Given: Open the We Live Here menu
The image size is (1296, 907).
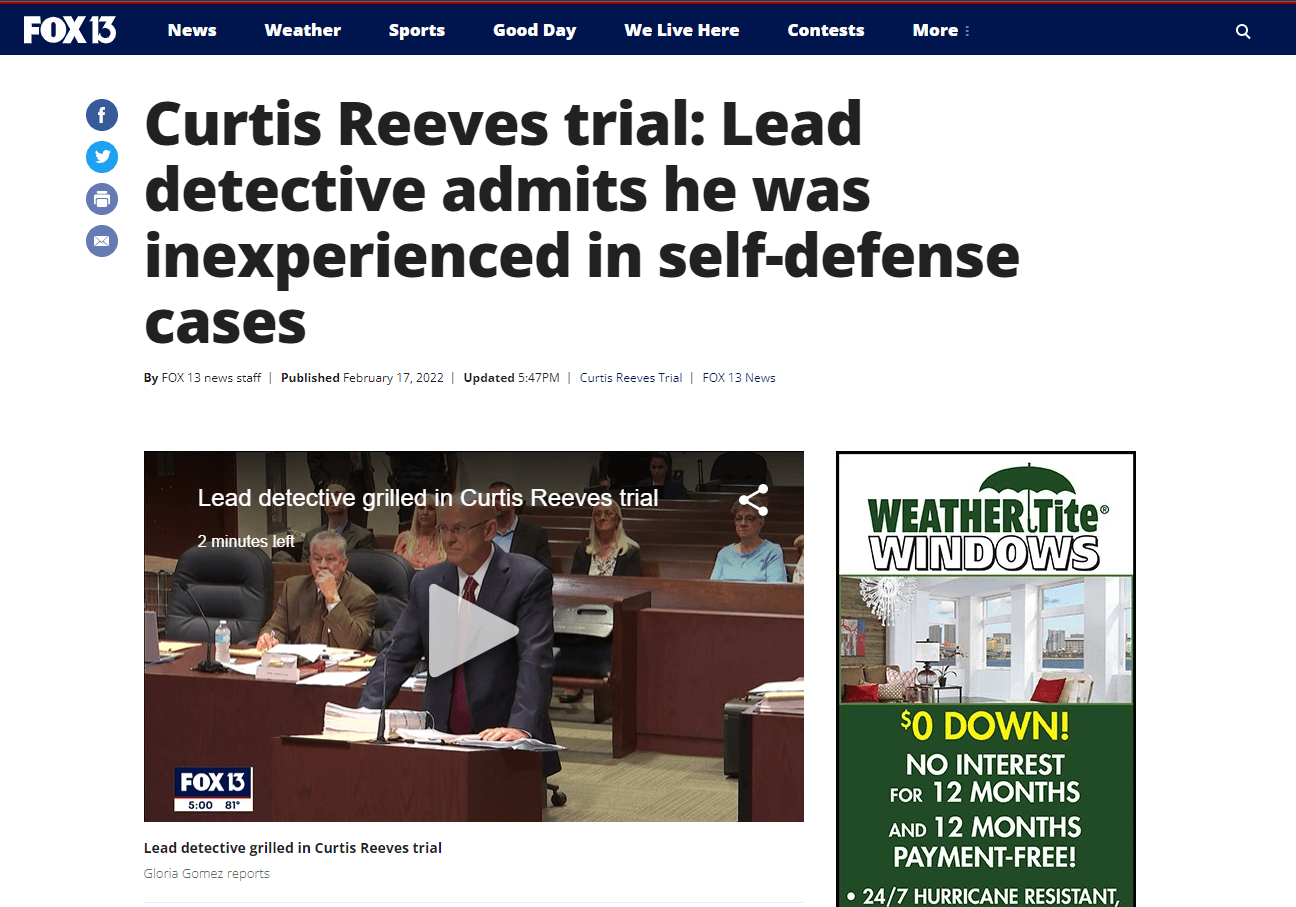Looking at the screenshot, I should point(682,30).
